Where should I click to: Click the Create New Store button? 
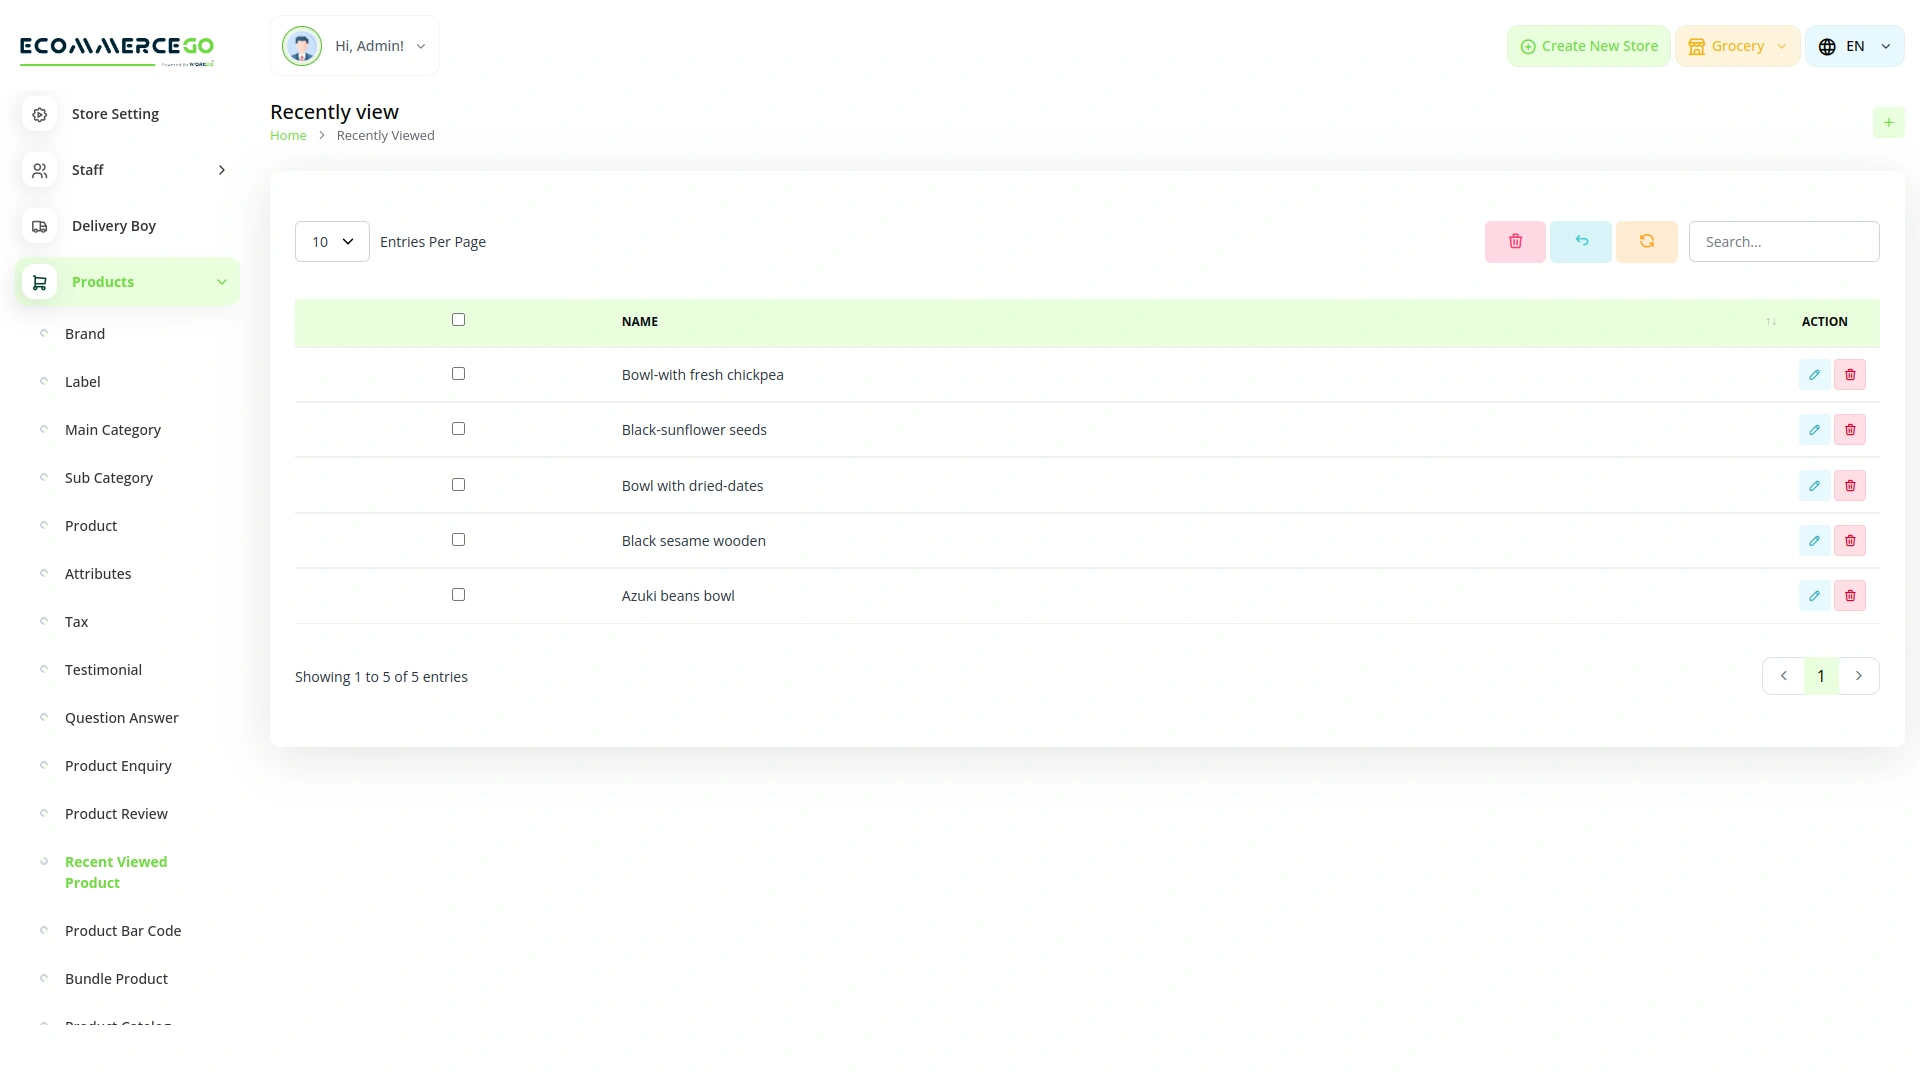click(1588, 45)
